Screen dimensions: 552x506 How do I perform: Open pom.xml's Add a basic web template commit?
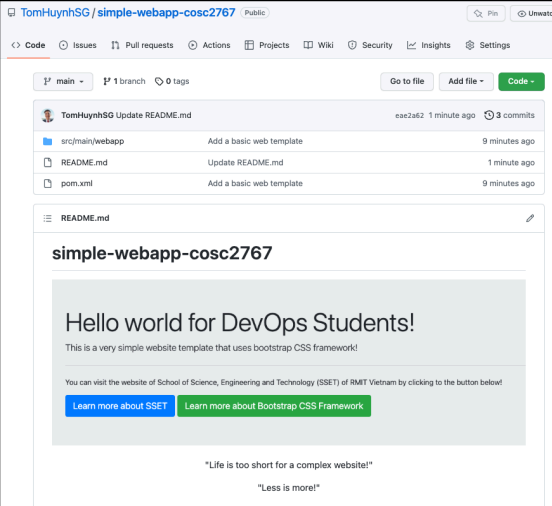pyautogui.click(x=255, y=183)
